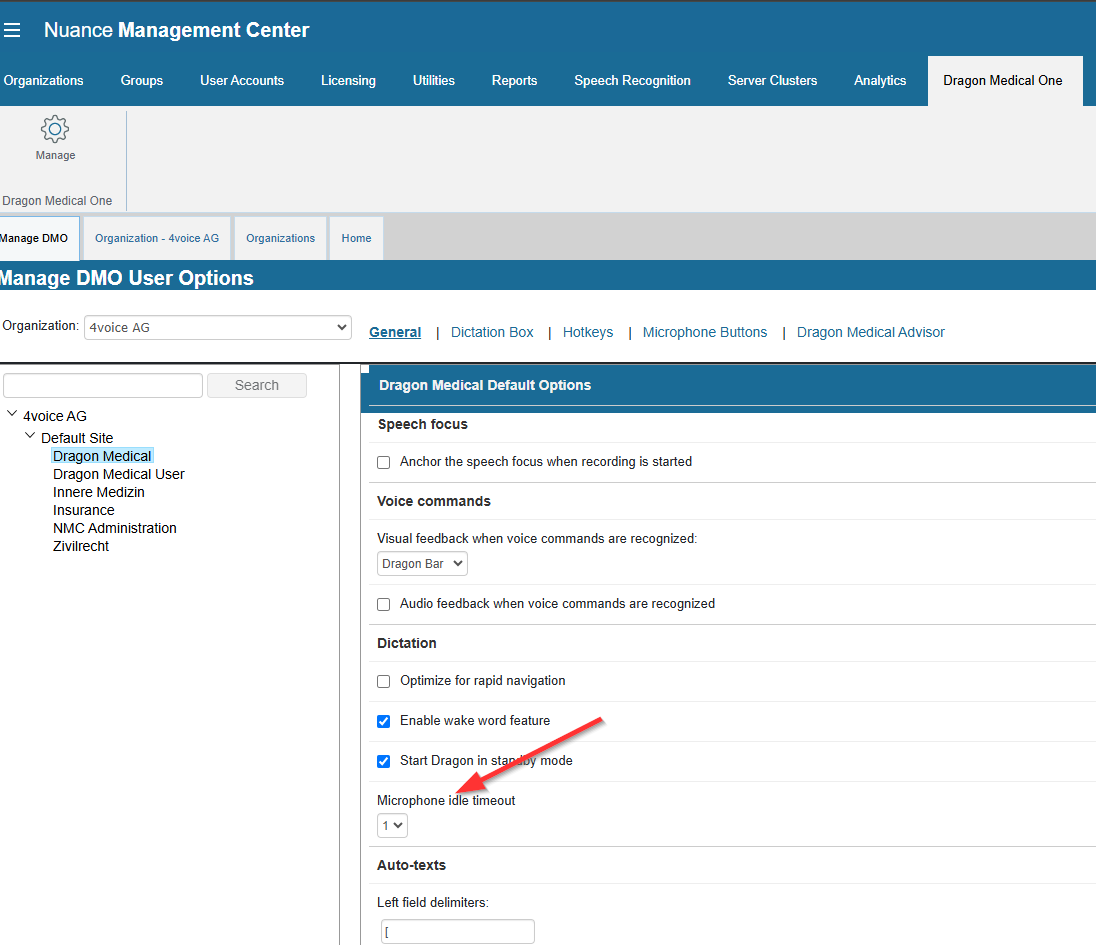The height and width of the screenshot is (945, 1096).
Task: Open the Licensing menu
Action: click(x=348, y=80)
